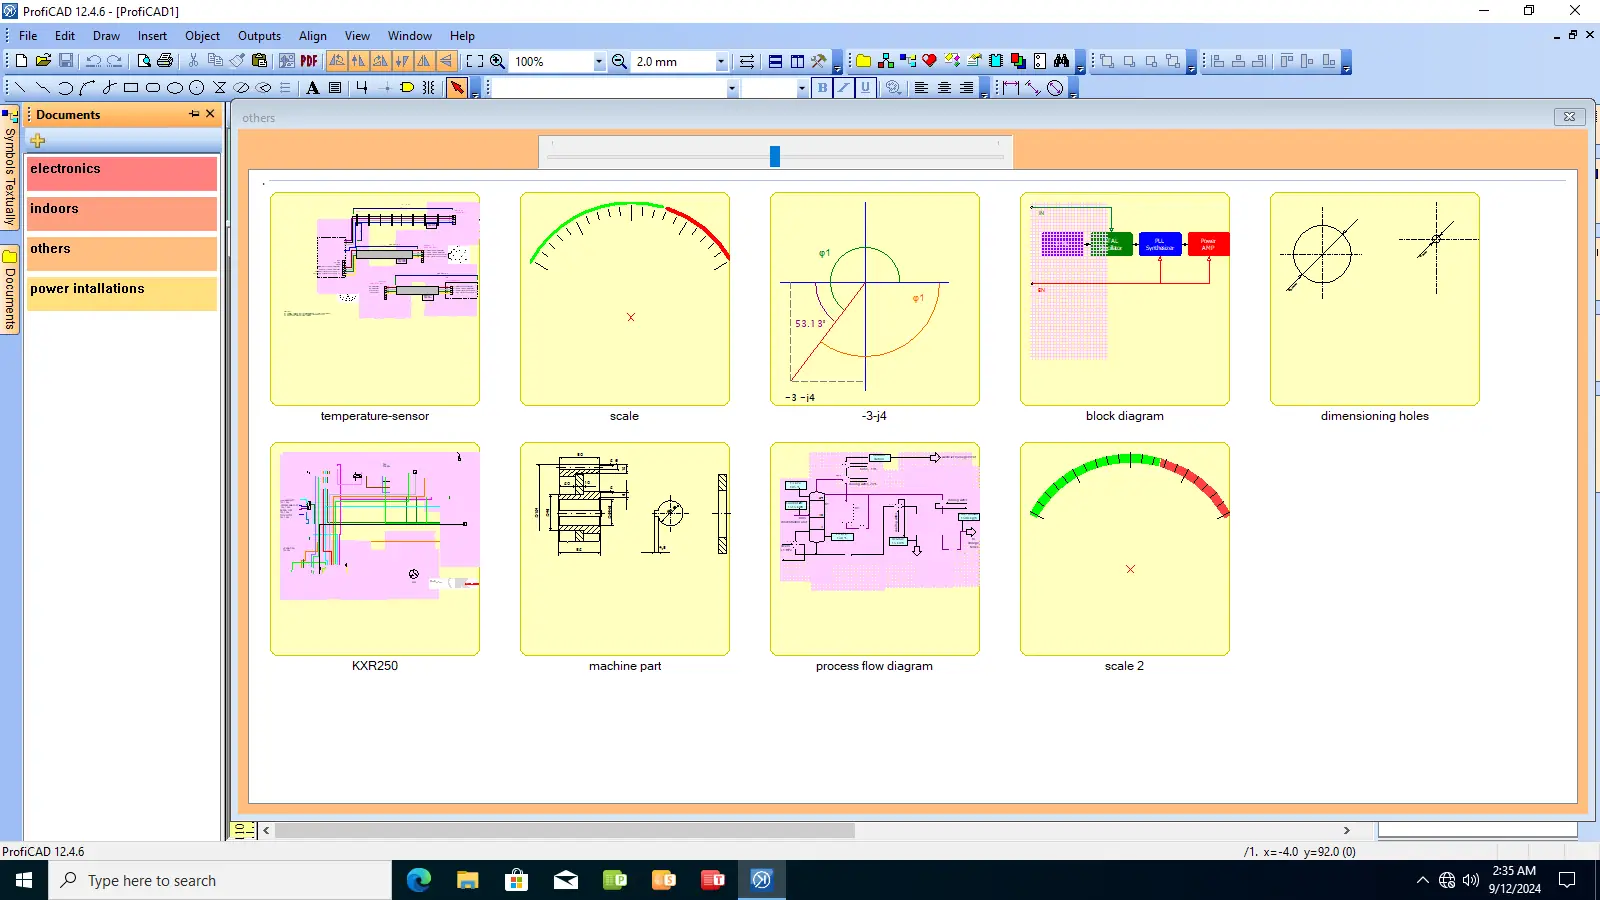Expand drawing toolbar options beside the red arrow tool
The image size is (1600, 900).
click(475, 90)
